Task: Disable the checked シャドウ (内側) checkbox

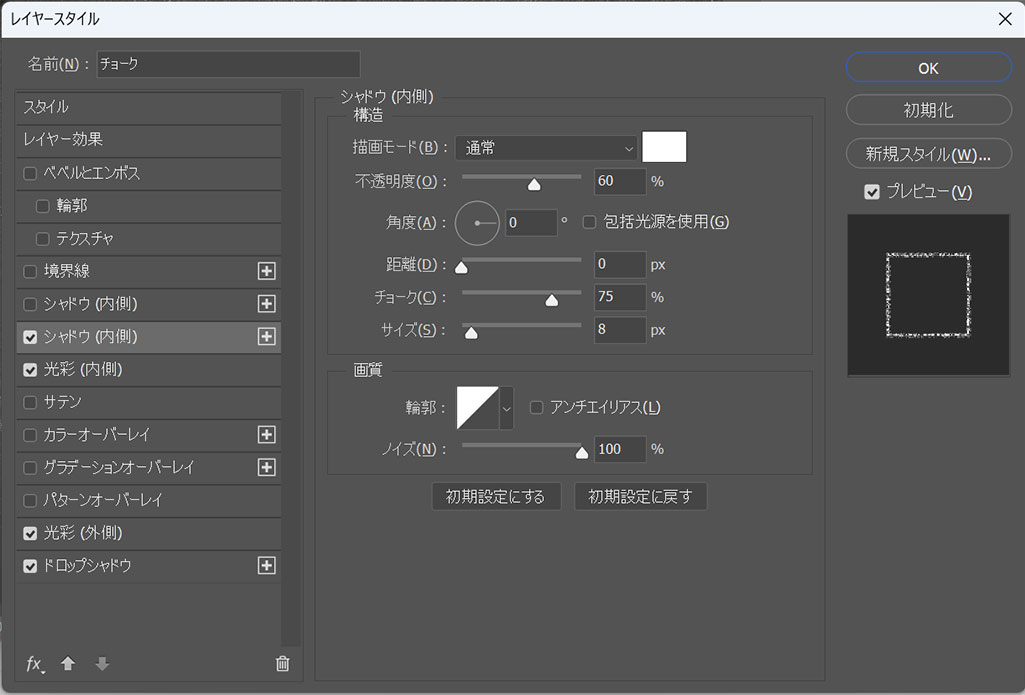Action: click(x=30, y=337)
